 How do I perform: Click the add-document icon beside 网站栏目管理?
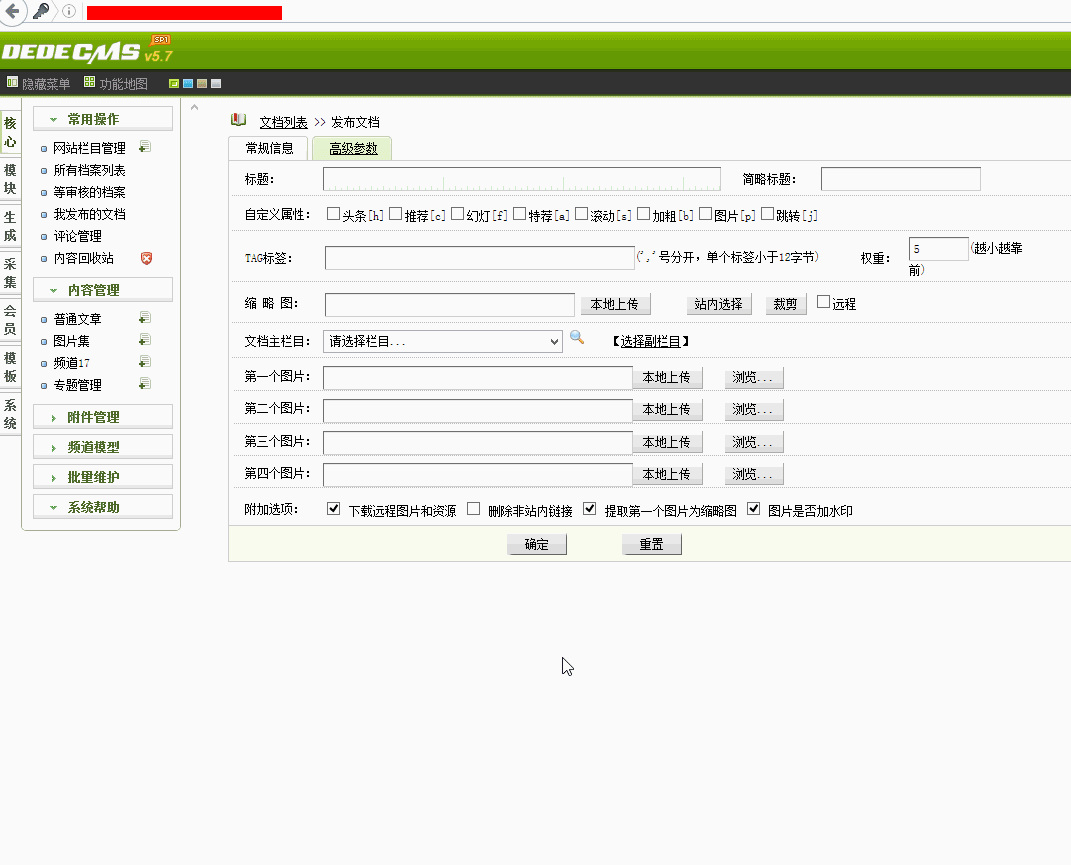click(x=143, y=146)
